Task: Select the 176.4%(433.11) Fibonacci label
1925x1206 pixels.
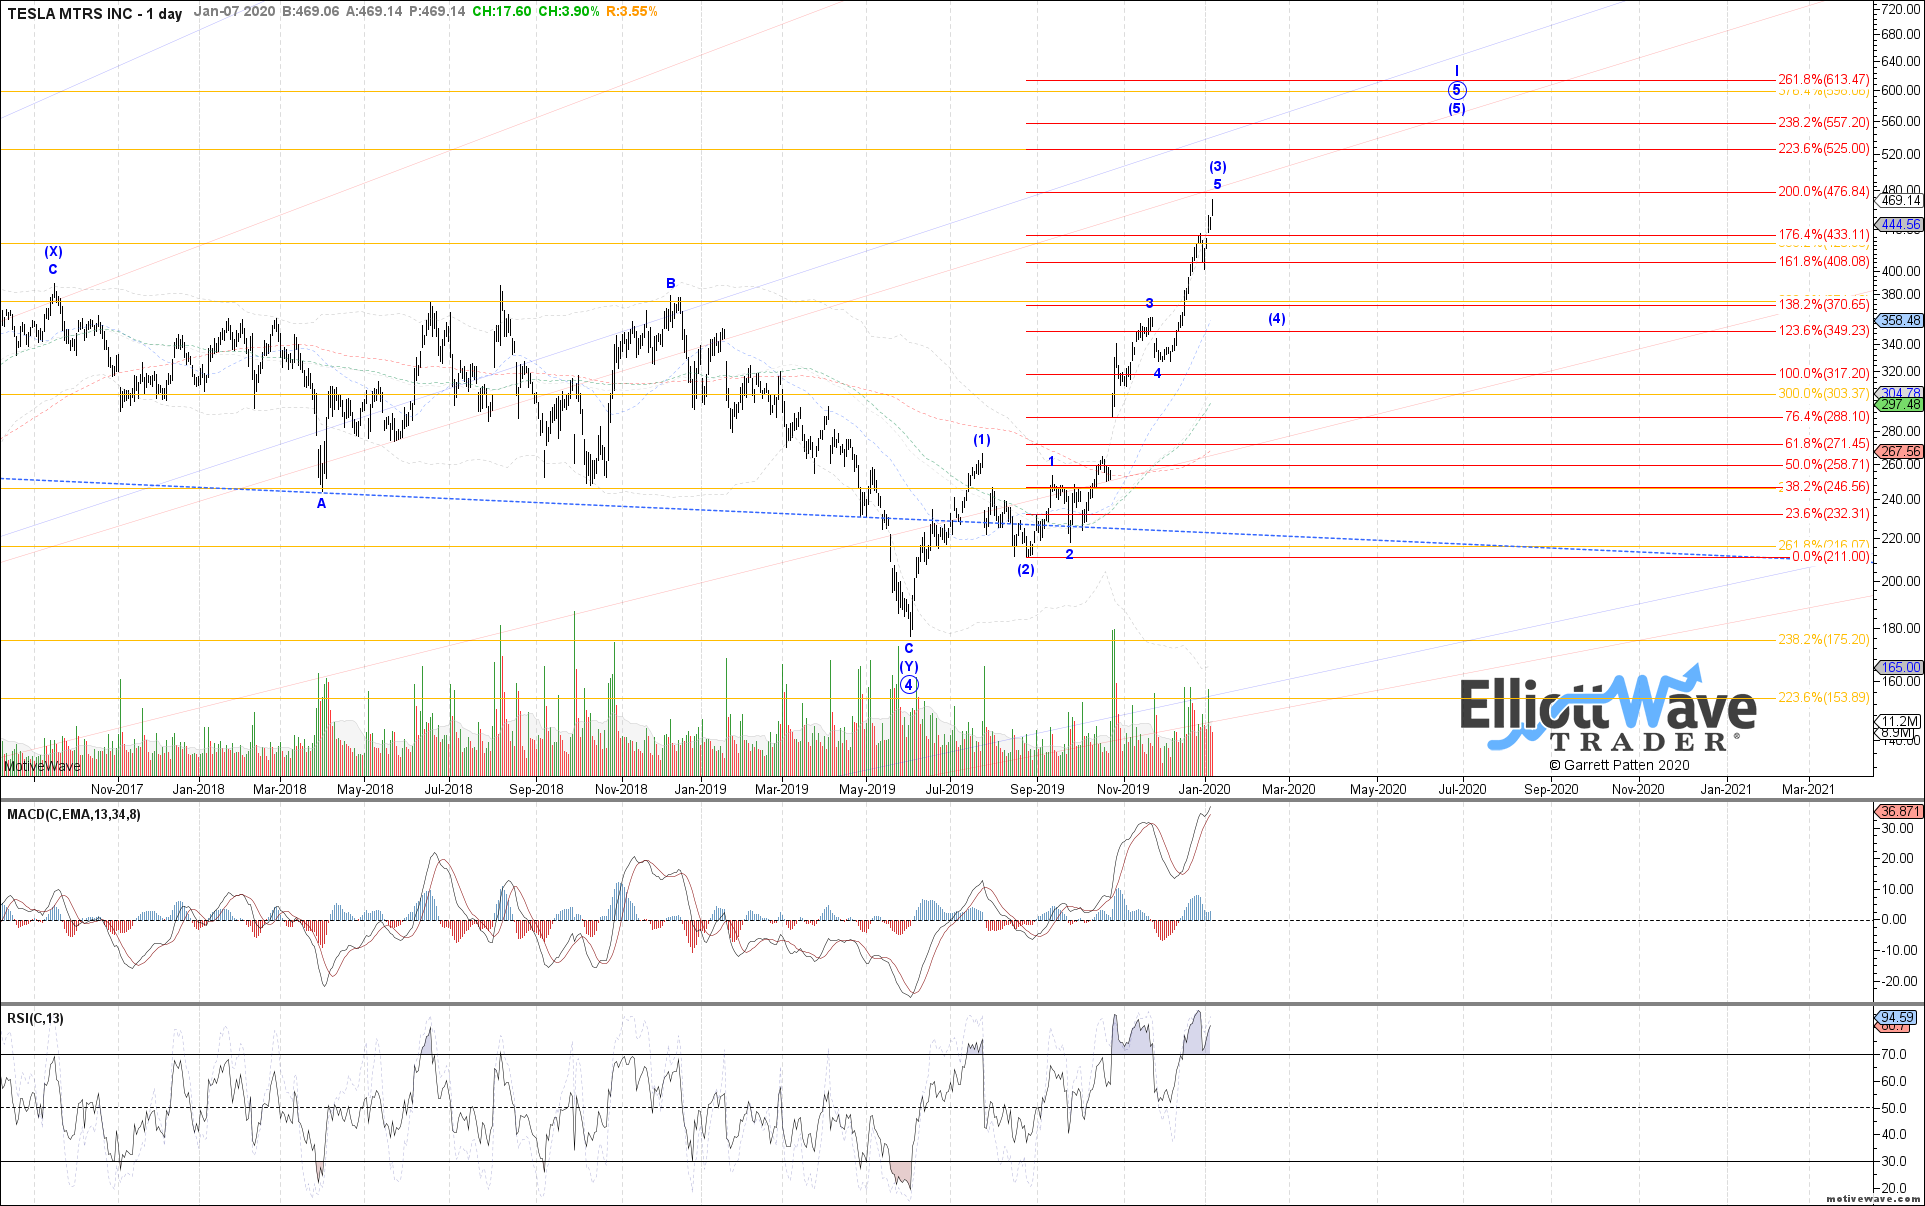Action: tap(1823, 235)
